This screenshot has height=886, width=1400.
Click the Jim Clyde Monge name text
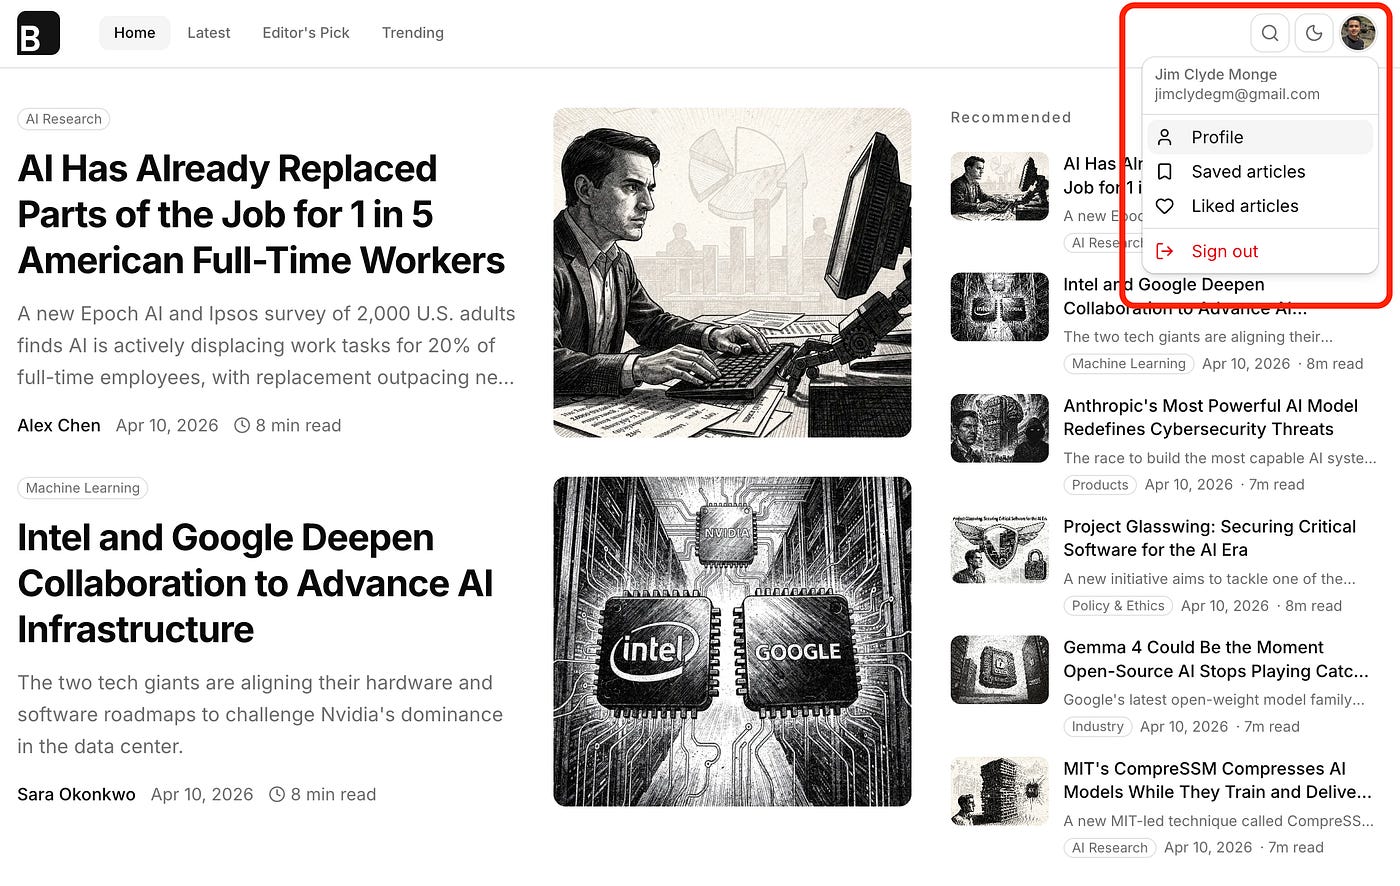point(1216,74)
